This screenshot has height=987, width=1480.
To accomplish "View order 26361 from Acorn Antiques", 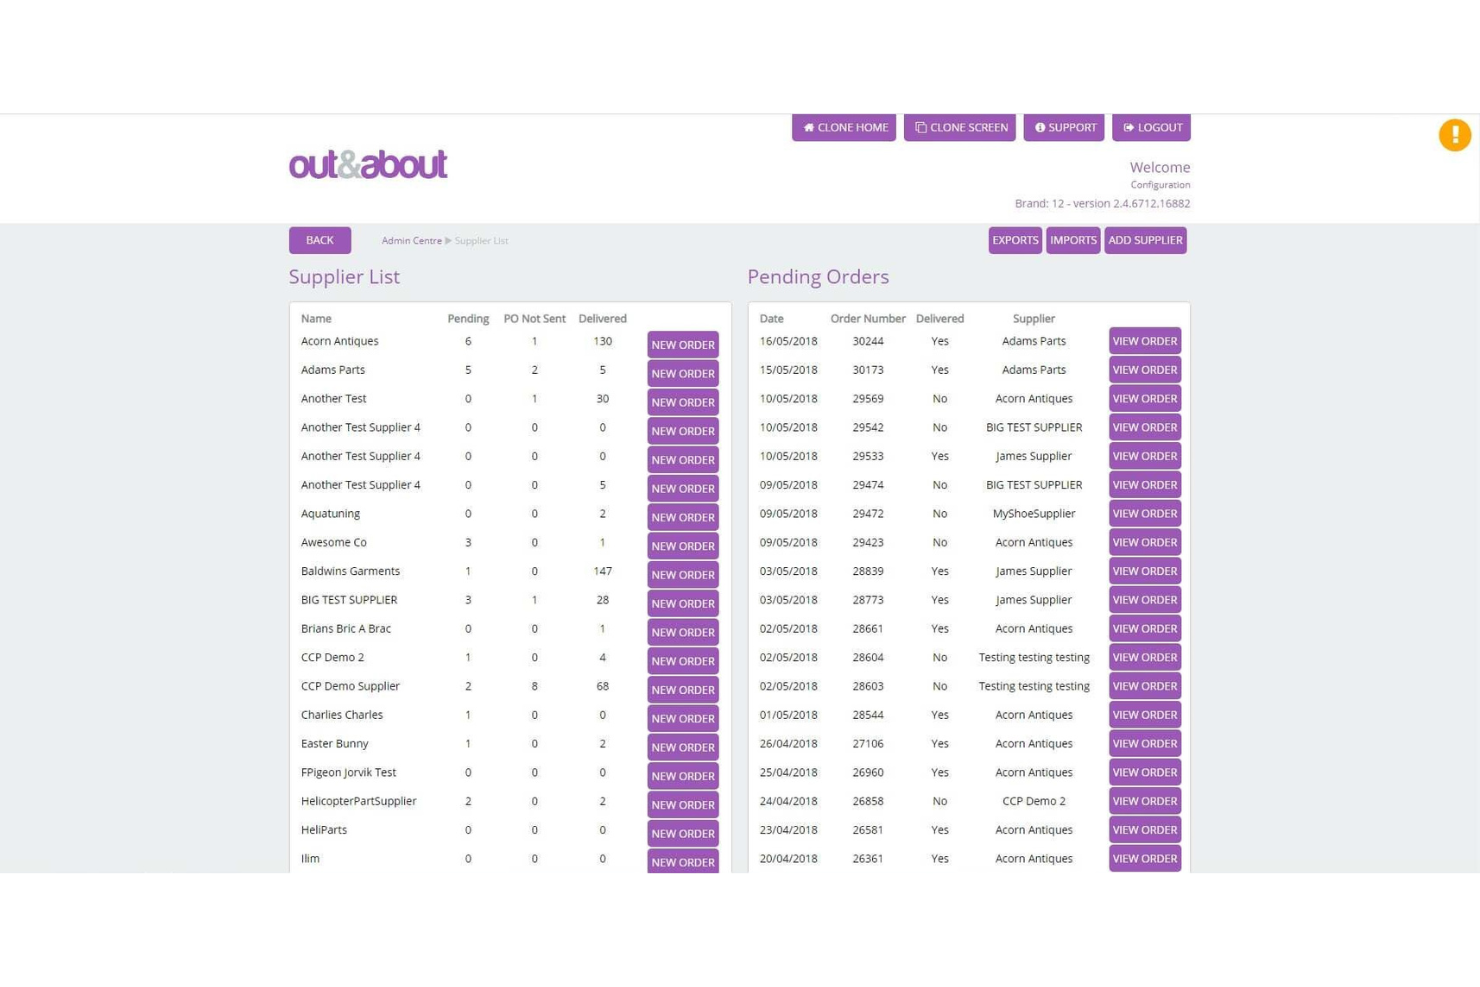I will (1145, 858).
